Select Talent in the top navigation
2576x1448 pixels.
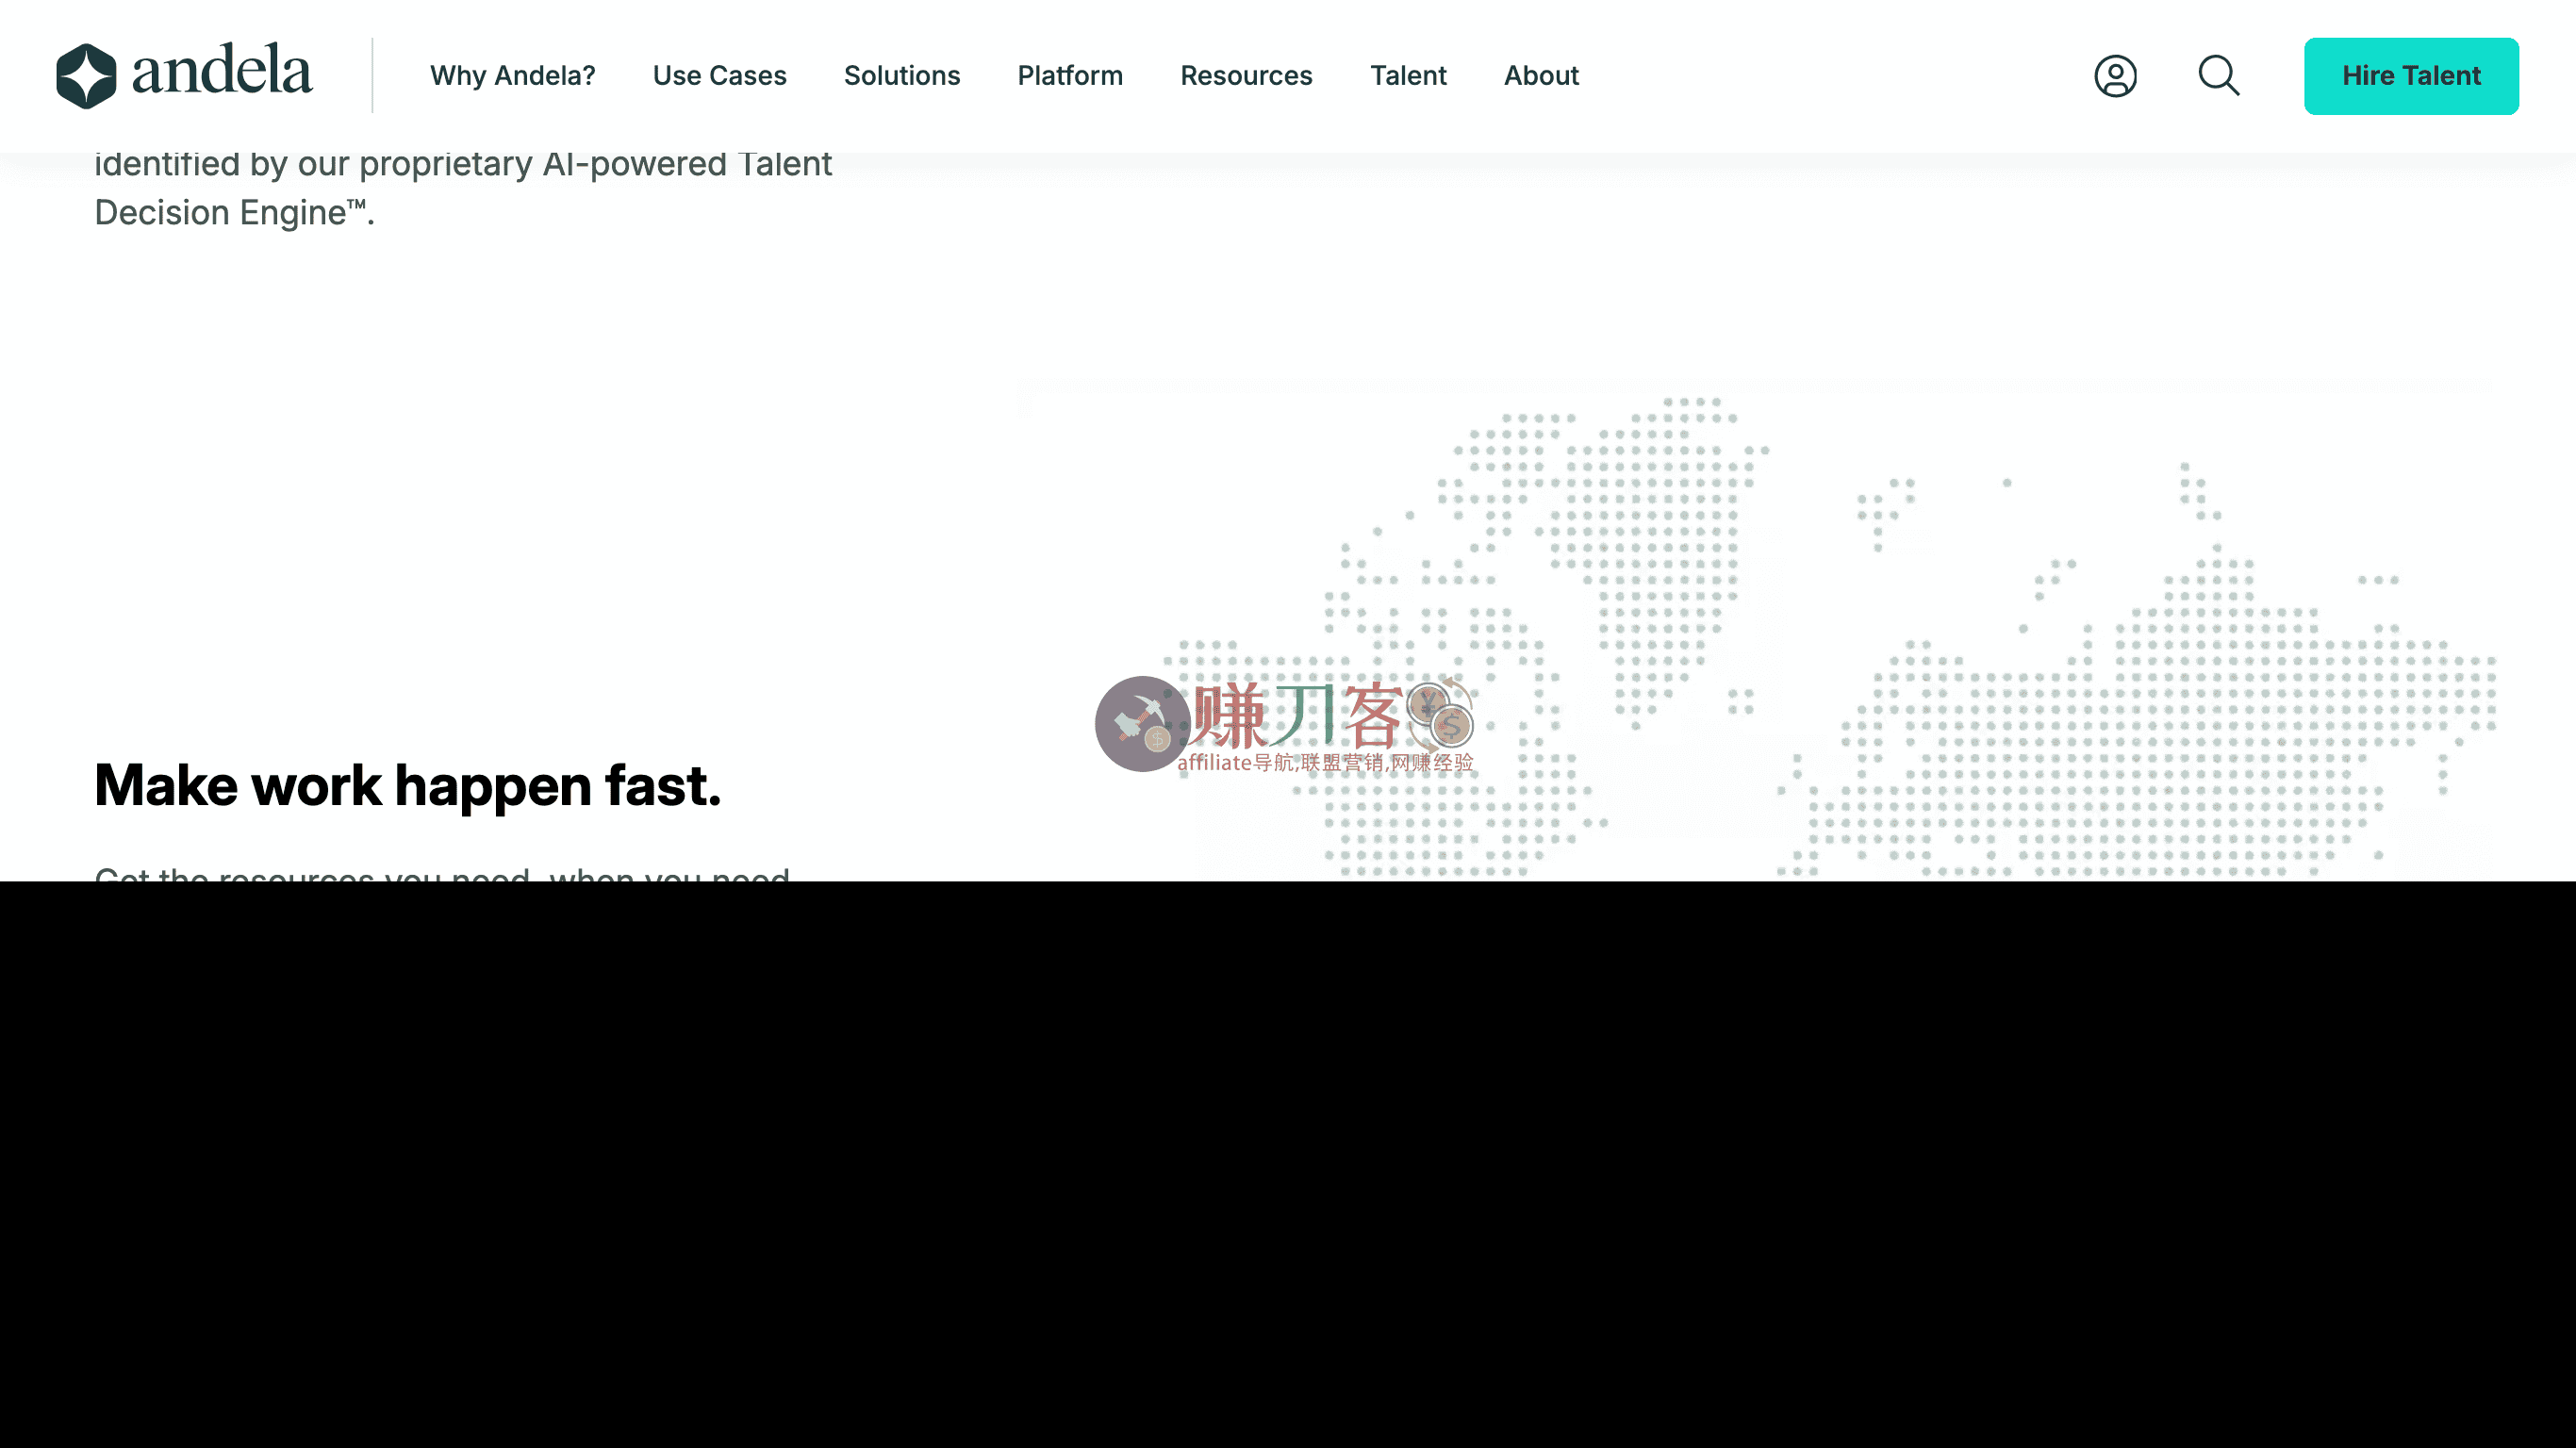click(1407, 76)
